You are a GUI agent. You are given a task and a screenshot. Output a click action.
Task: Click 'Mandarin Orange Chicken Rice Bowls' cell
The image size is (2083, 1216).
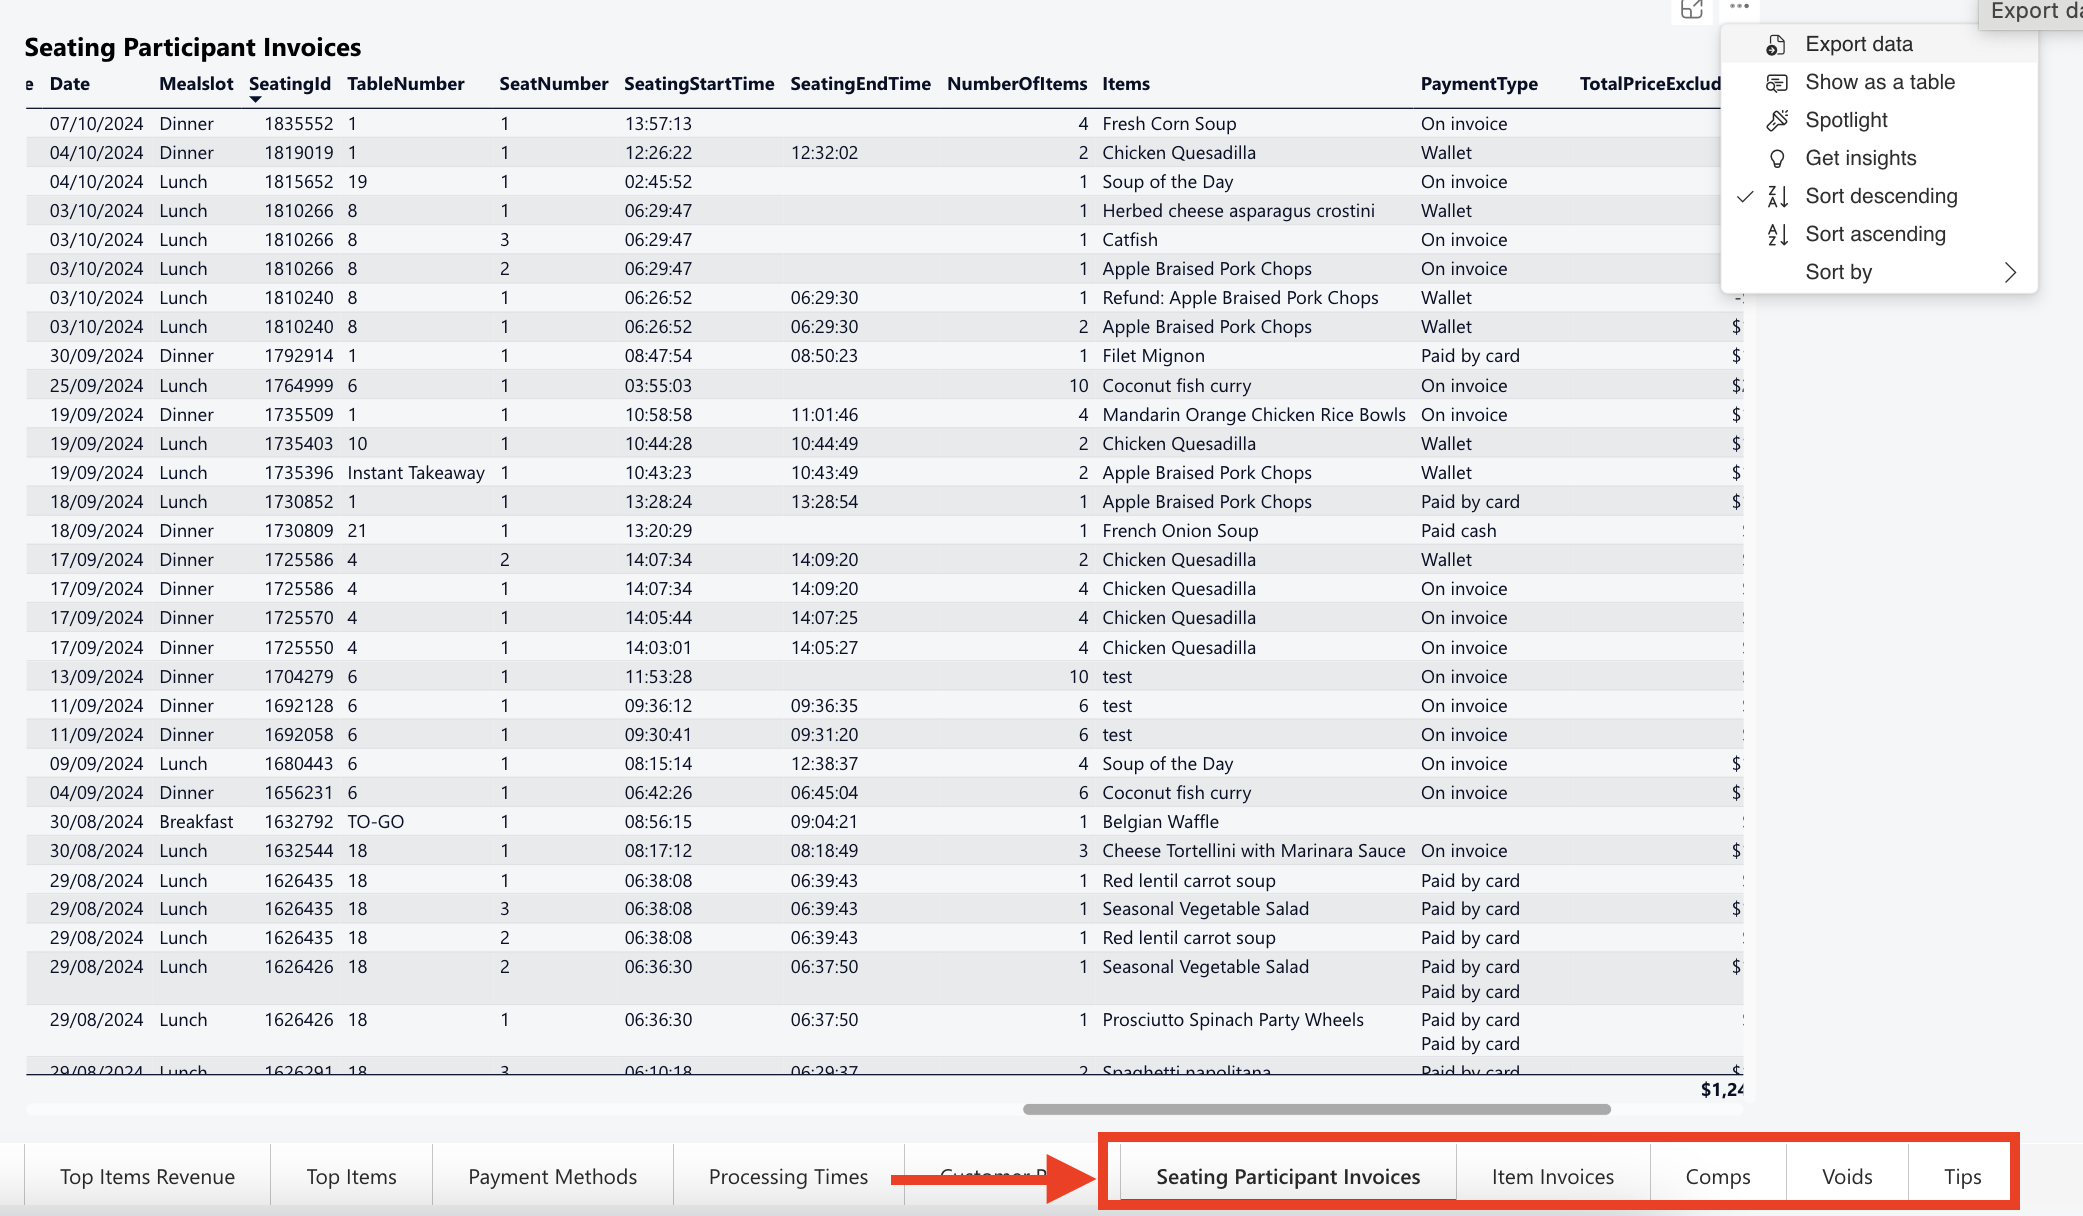point(1254,415)
